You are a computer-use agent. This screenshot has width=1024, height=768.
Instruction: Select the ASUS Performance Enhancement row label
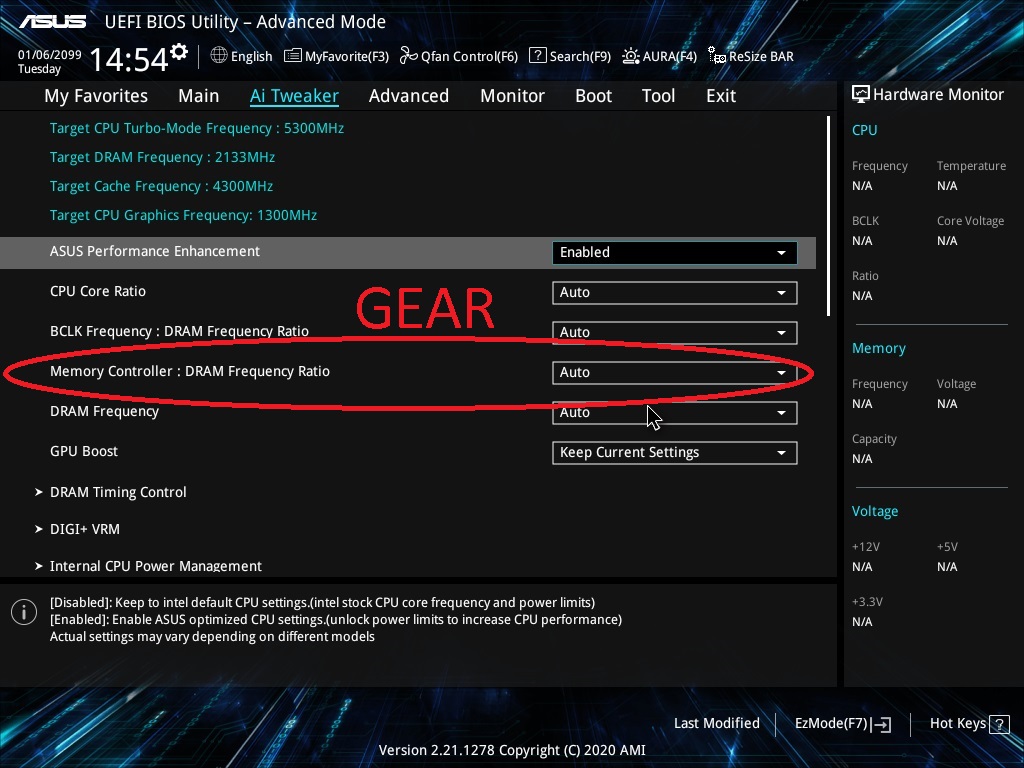[x=155, y=251]
